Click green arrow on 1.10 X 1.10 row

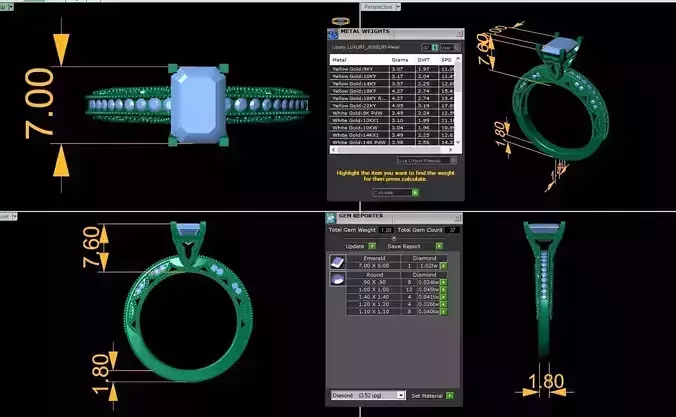coord(443,312)
